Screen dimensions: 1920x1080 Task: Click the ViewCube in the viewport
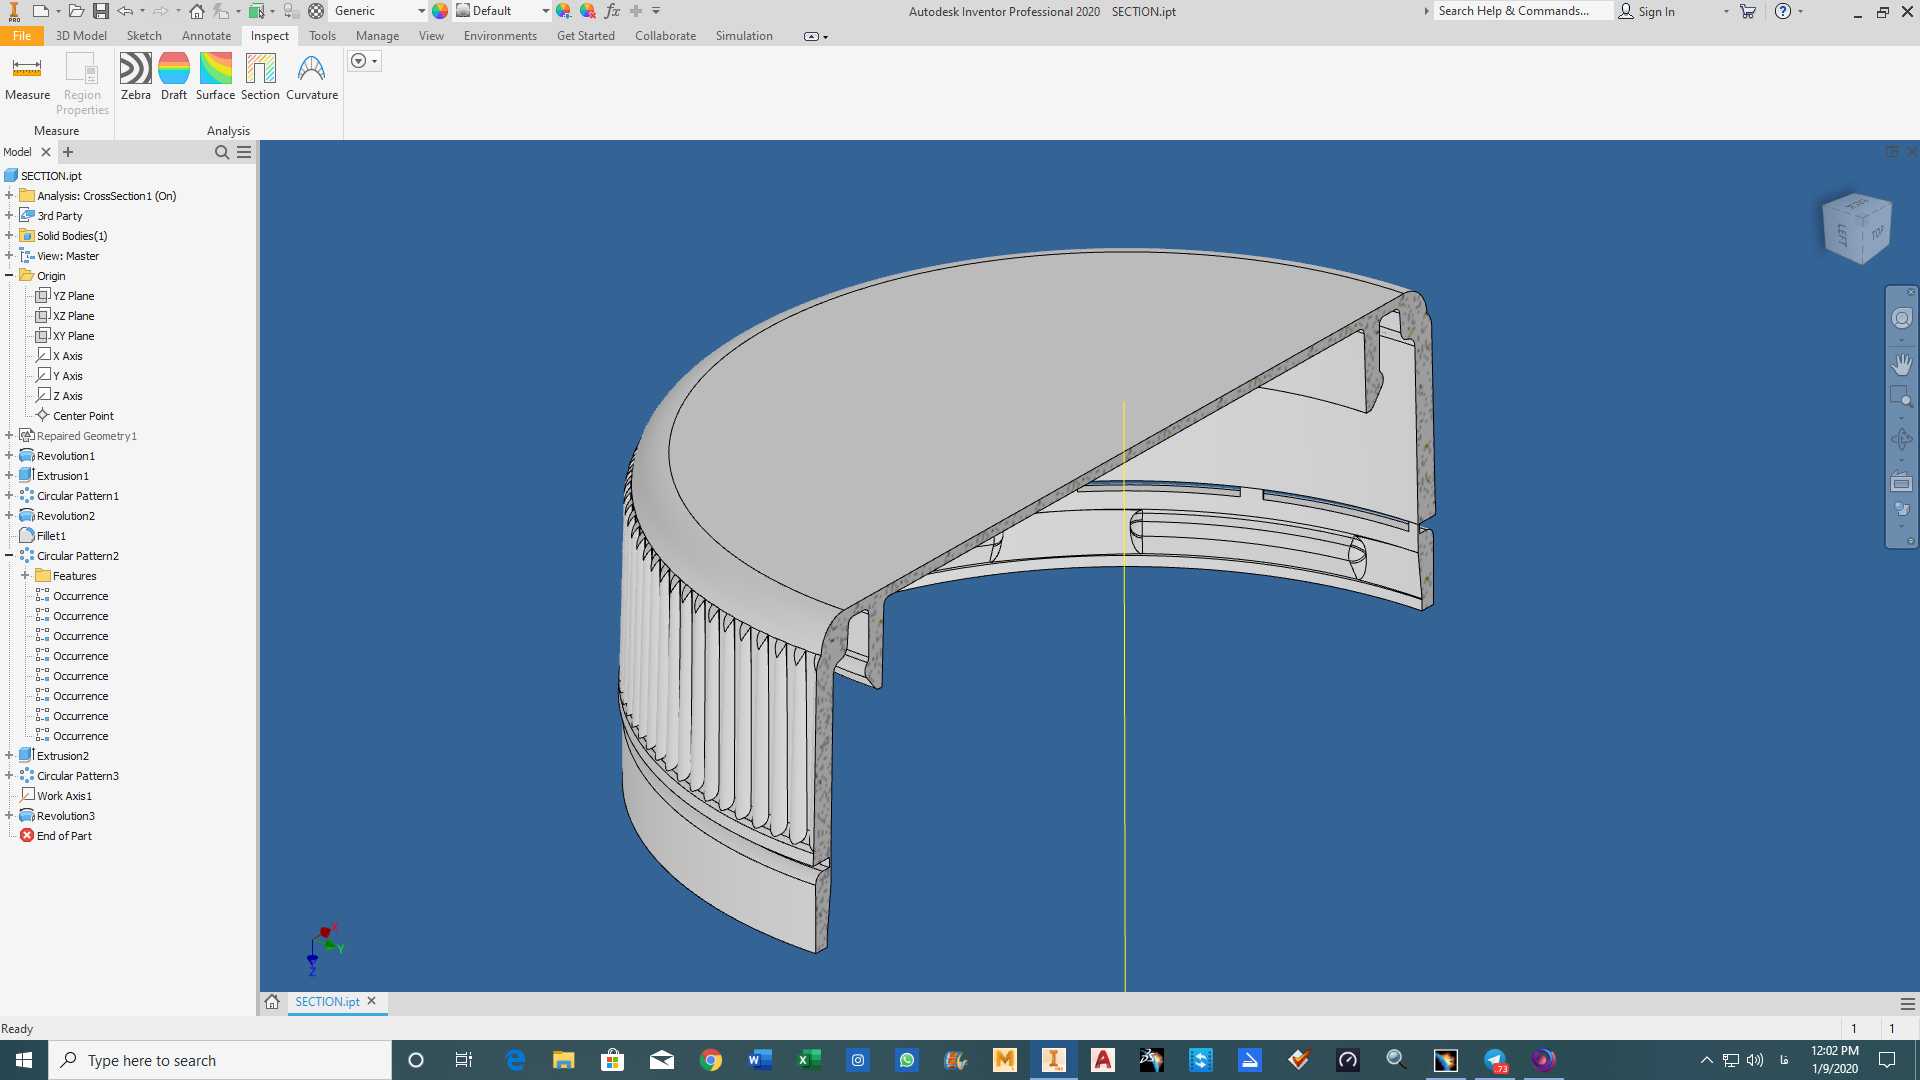(x=1857, y=228)
